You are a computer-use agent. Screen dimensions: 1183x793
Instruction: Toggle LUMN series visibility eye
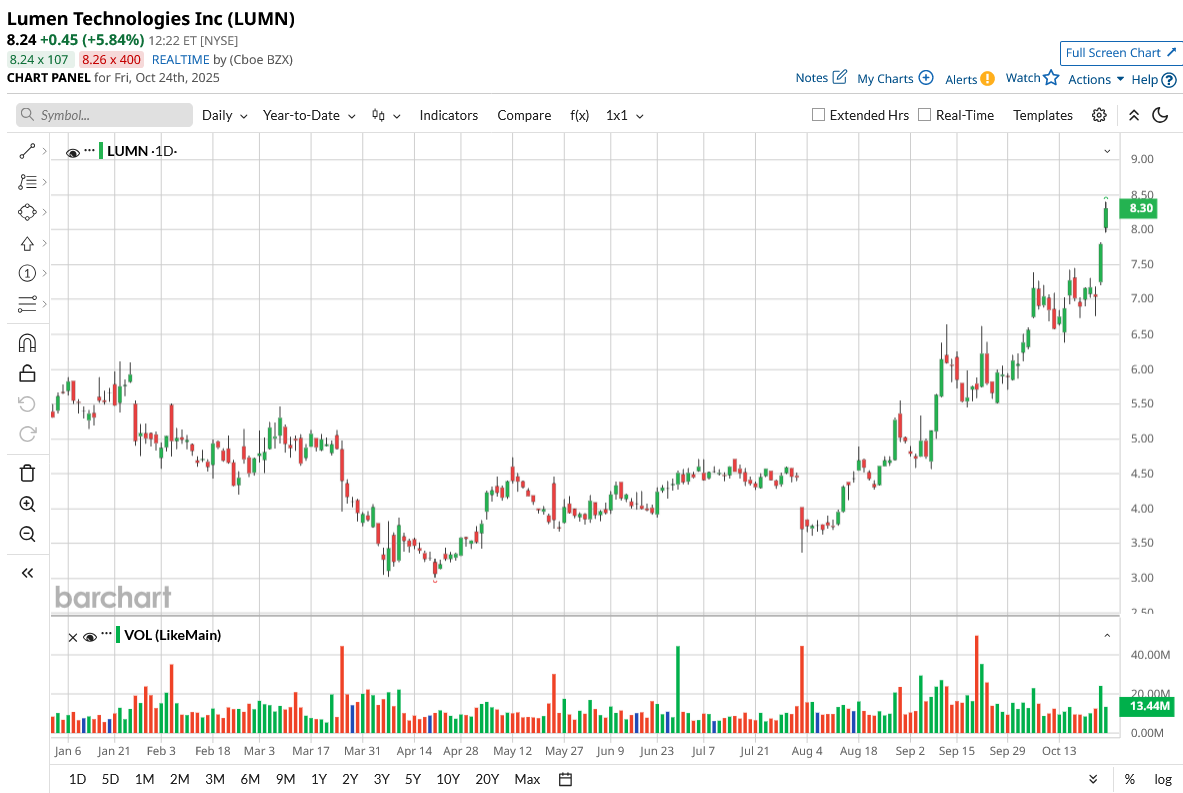pyautogui.click(x=73, y=152)
